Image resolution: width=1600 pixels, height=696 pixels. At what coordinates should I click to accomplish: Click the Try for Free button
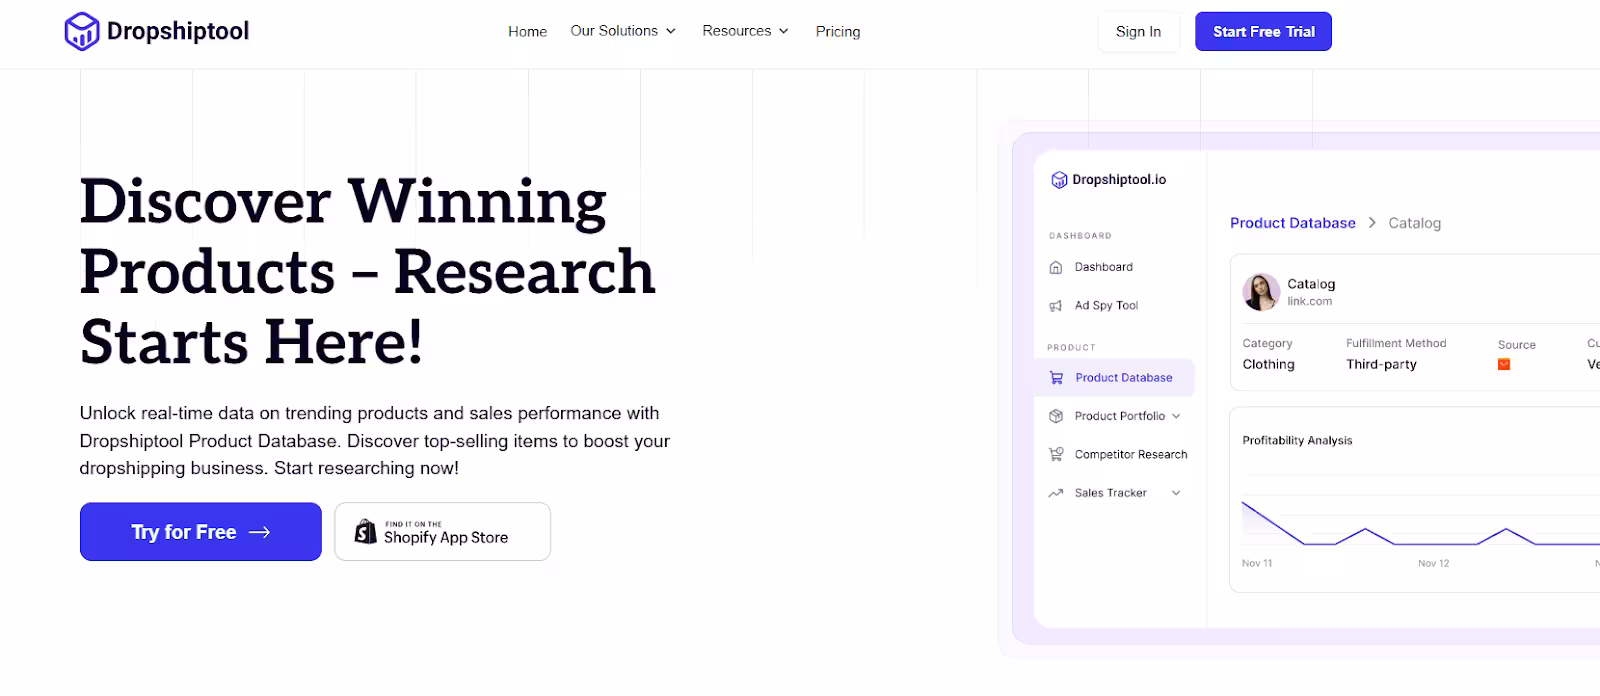click(201, 532)
